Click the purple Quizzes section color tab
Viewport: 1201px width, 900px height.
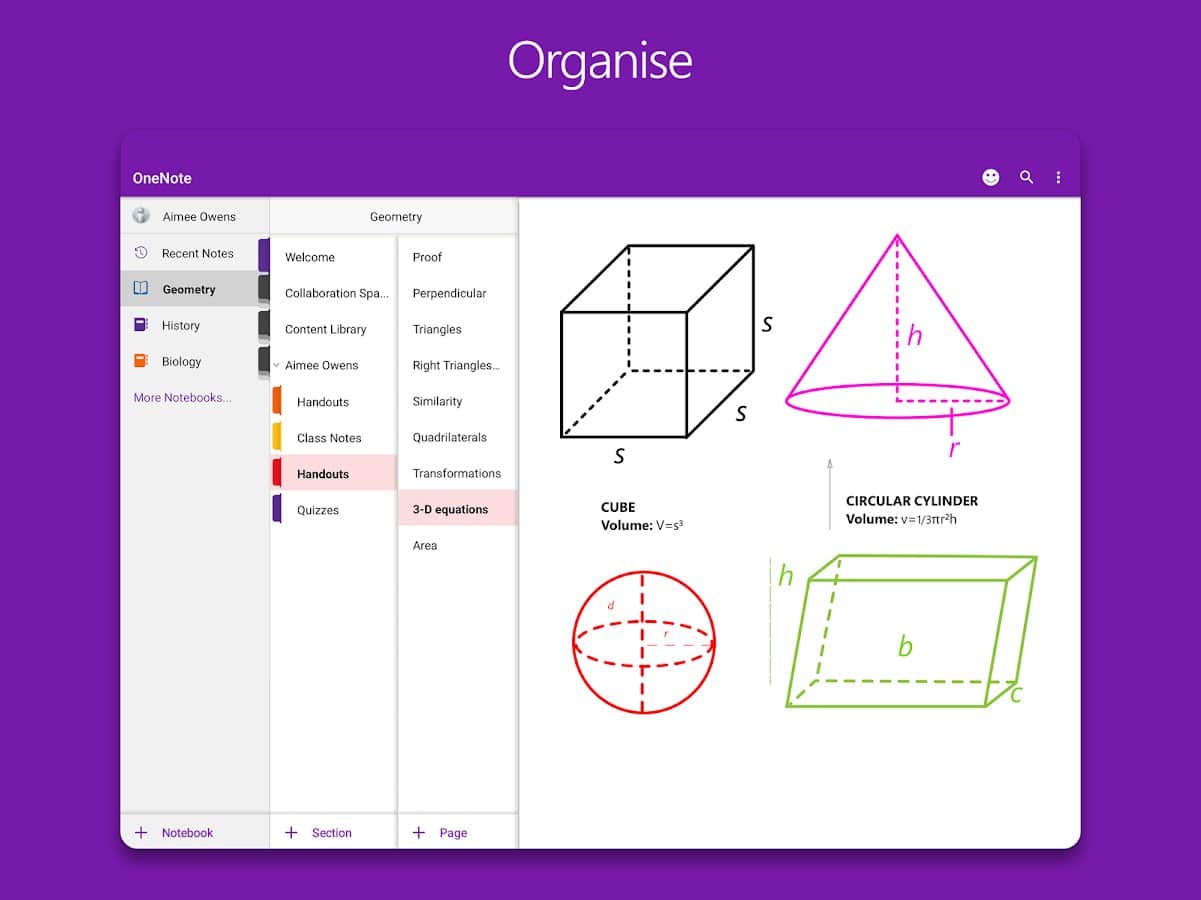276,509
